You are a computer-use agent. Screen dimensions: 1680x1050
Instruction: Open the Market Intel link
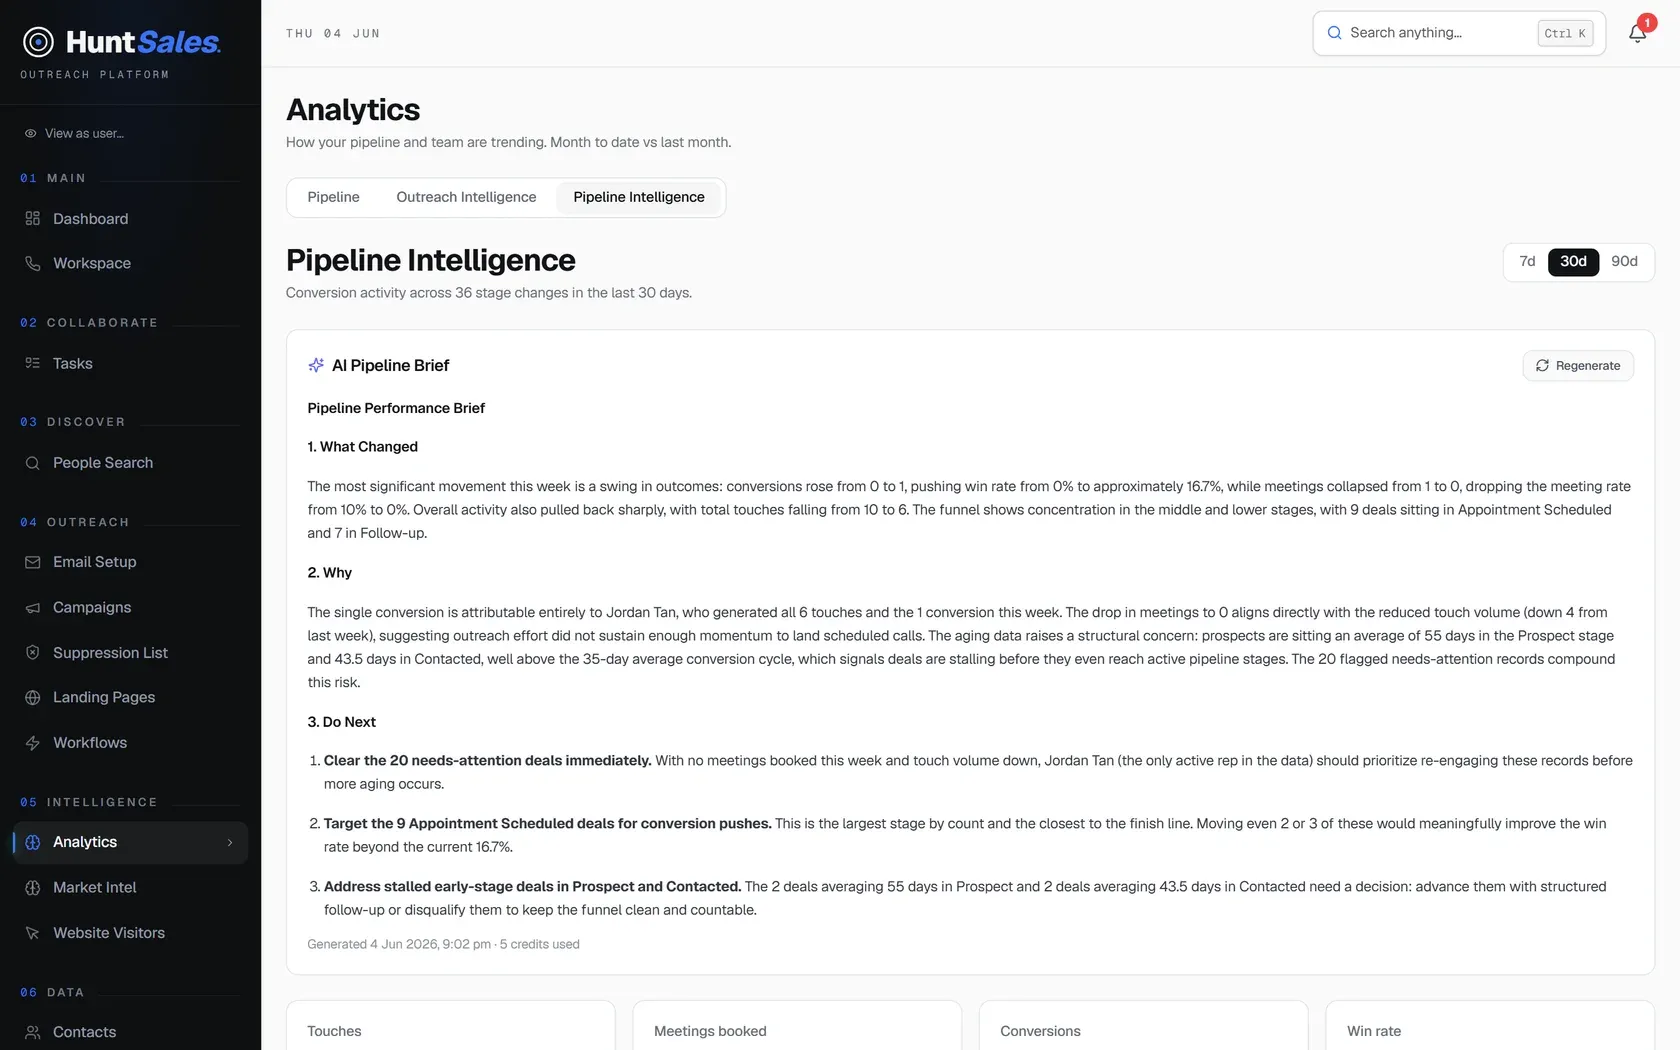94,887
